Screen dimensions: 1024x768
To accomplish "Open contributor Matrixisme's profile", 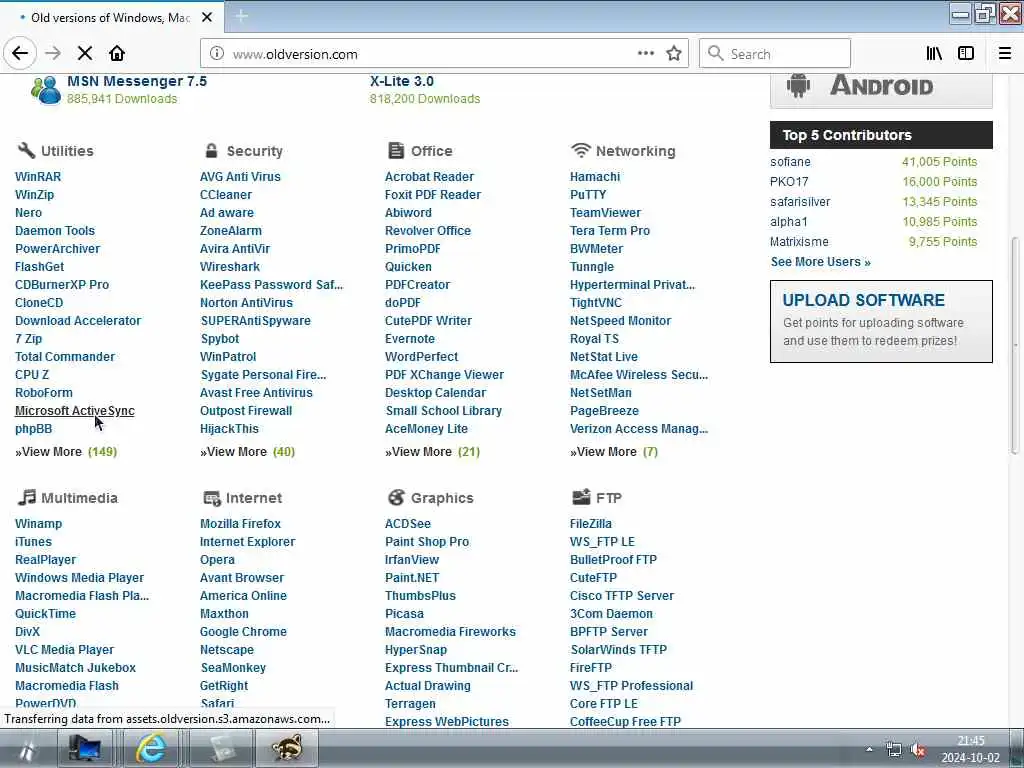I will 799,242.
